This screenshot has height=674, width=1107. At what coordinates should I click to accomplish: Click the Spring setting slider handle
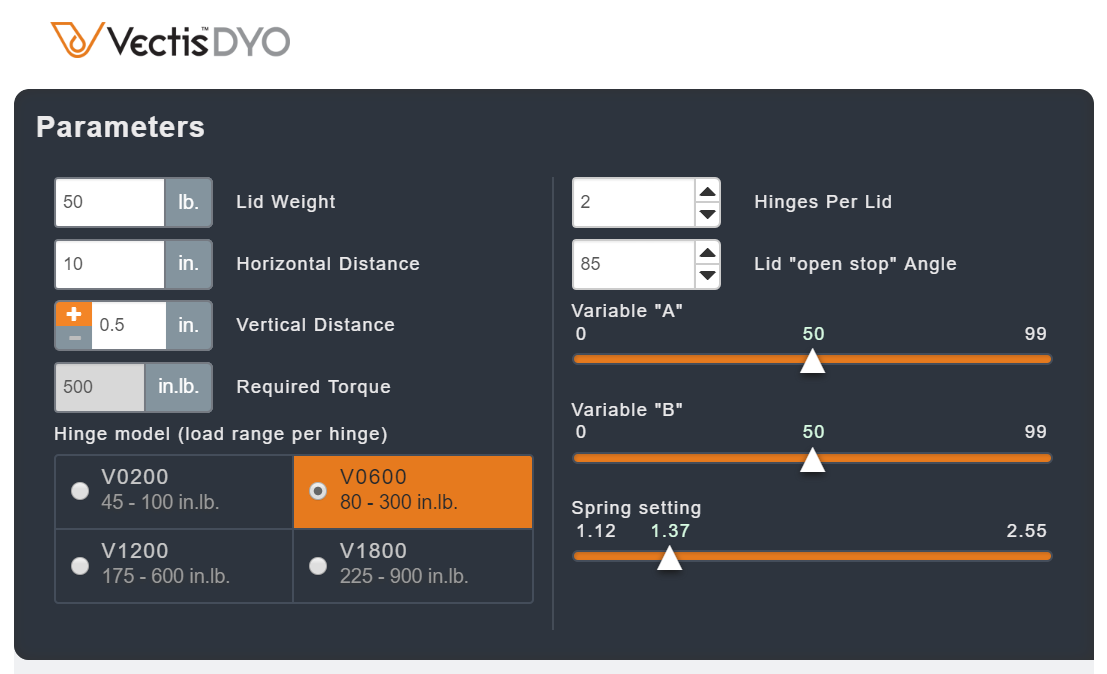pos(669,558)
